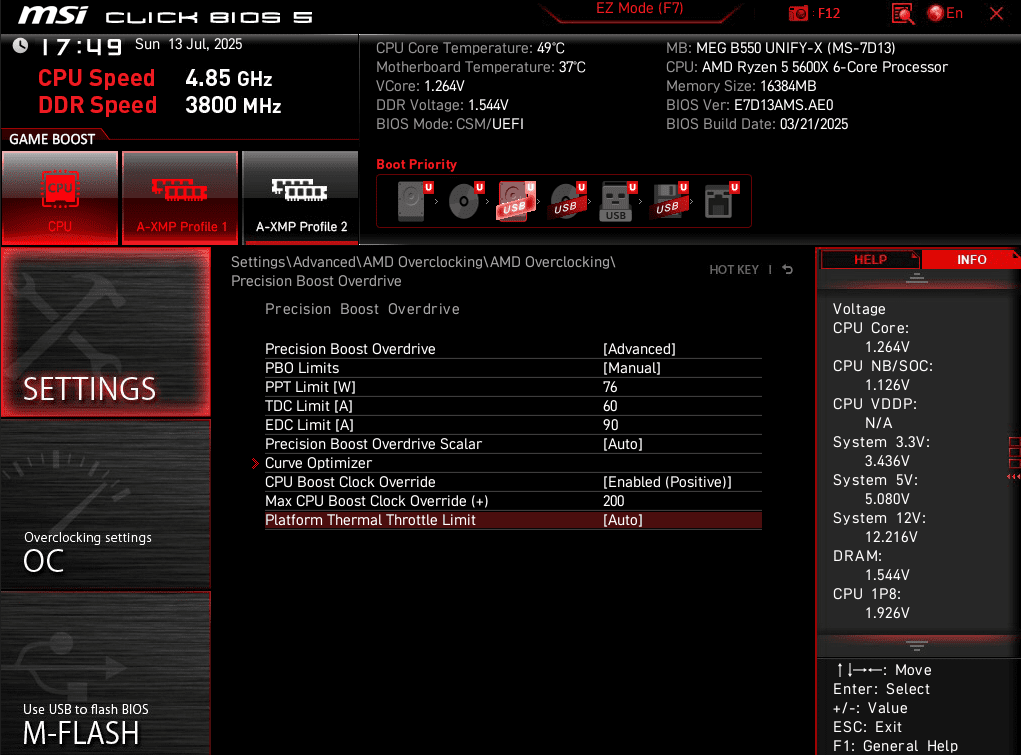Expand the Curve Optimizer submenu
Viewport: 1021px width, 755px height.
click(x=513, y=463)
